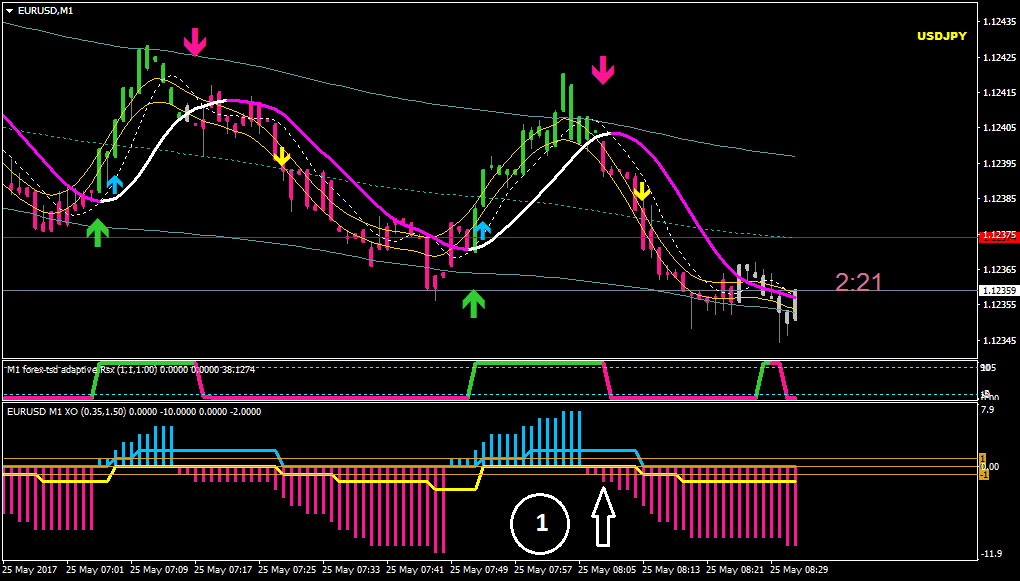Click the pink down arrow near 07:09

click(195, 42)
